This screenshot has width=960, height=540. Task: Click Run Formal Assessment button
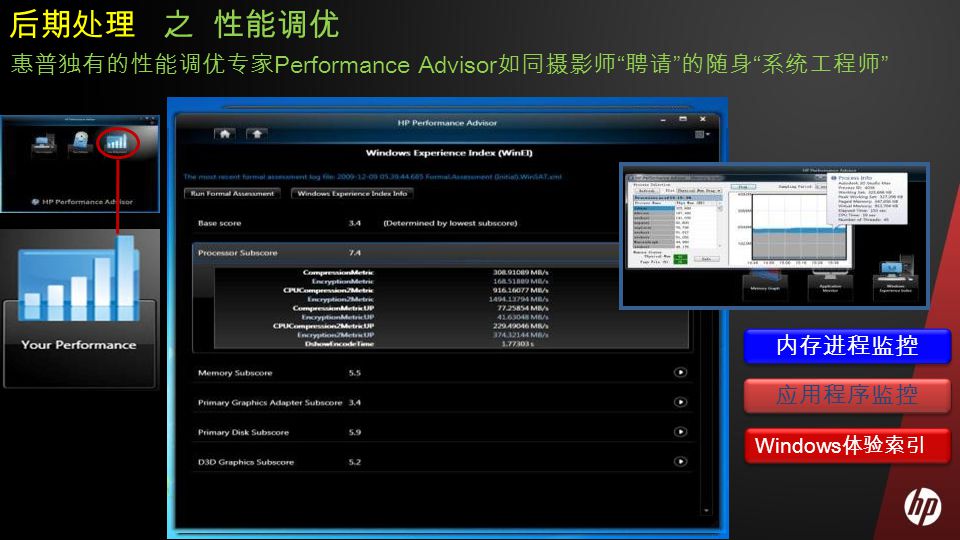tap(232, 193)
